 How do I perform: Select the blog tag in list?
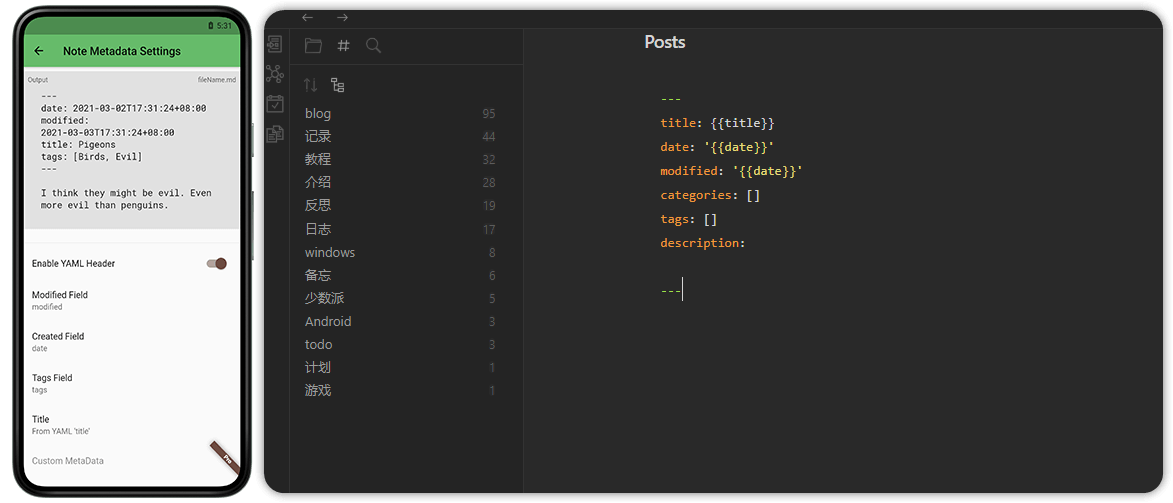[x=318, y=114]
